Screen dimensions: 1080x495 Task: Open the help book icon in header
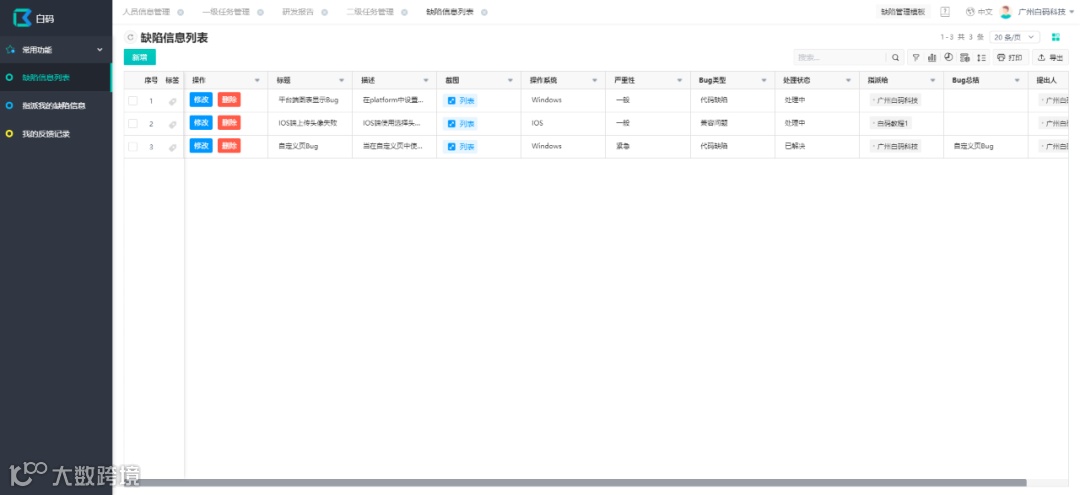click(x=945, y=12)
